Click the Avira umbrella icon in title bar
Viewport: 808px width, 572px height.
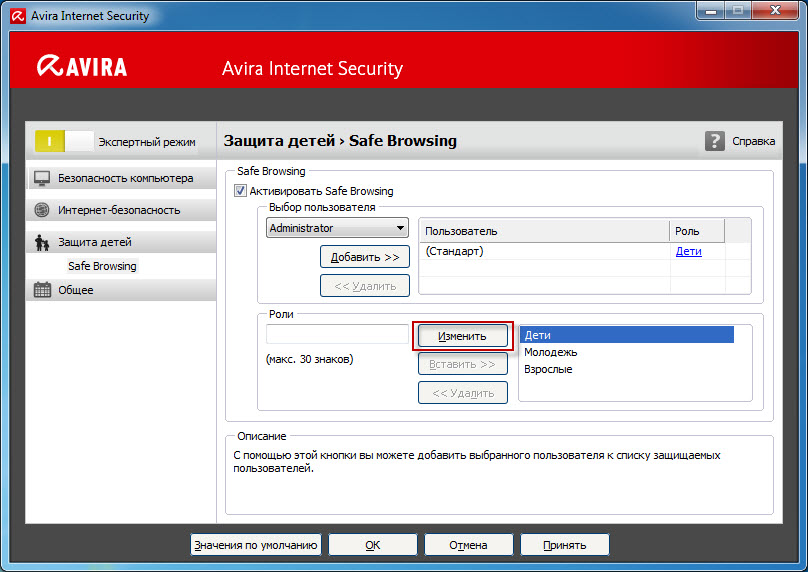tap(18, 16)
